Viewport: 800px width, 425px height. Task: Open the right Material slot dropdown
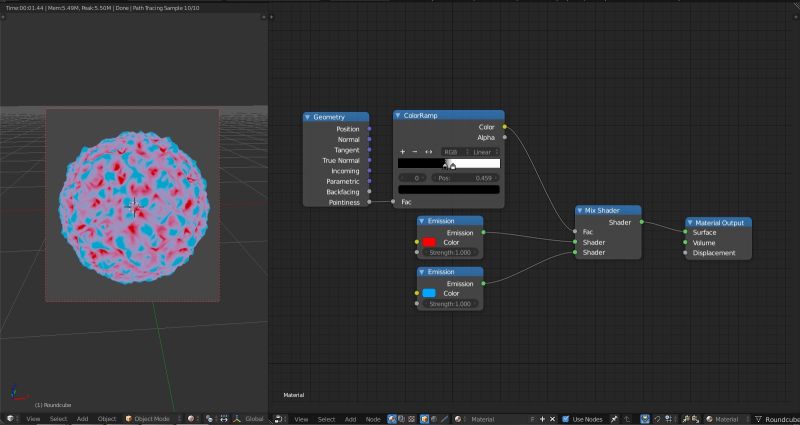pos(727,419)
